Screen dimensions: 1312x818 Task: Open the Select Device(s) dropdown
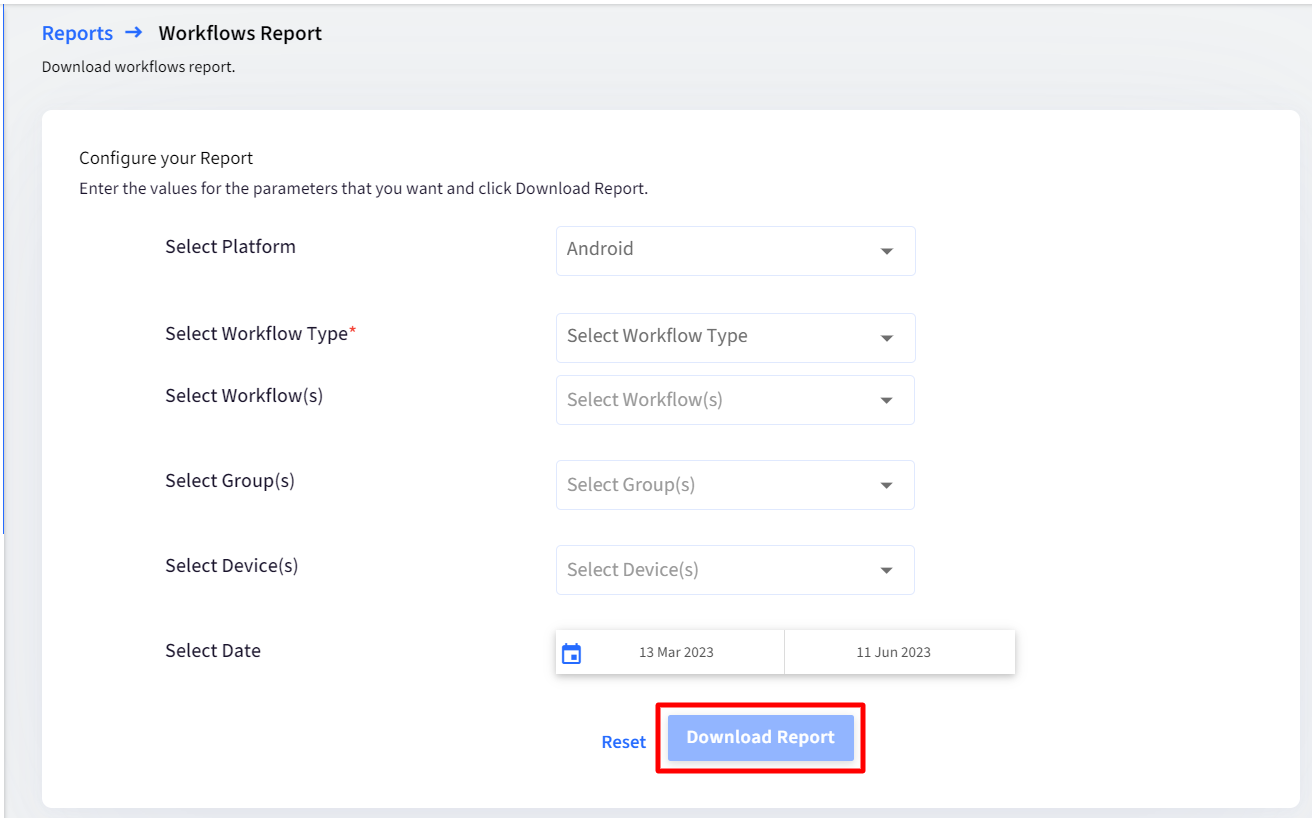point(735,570)
